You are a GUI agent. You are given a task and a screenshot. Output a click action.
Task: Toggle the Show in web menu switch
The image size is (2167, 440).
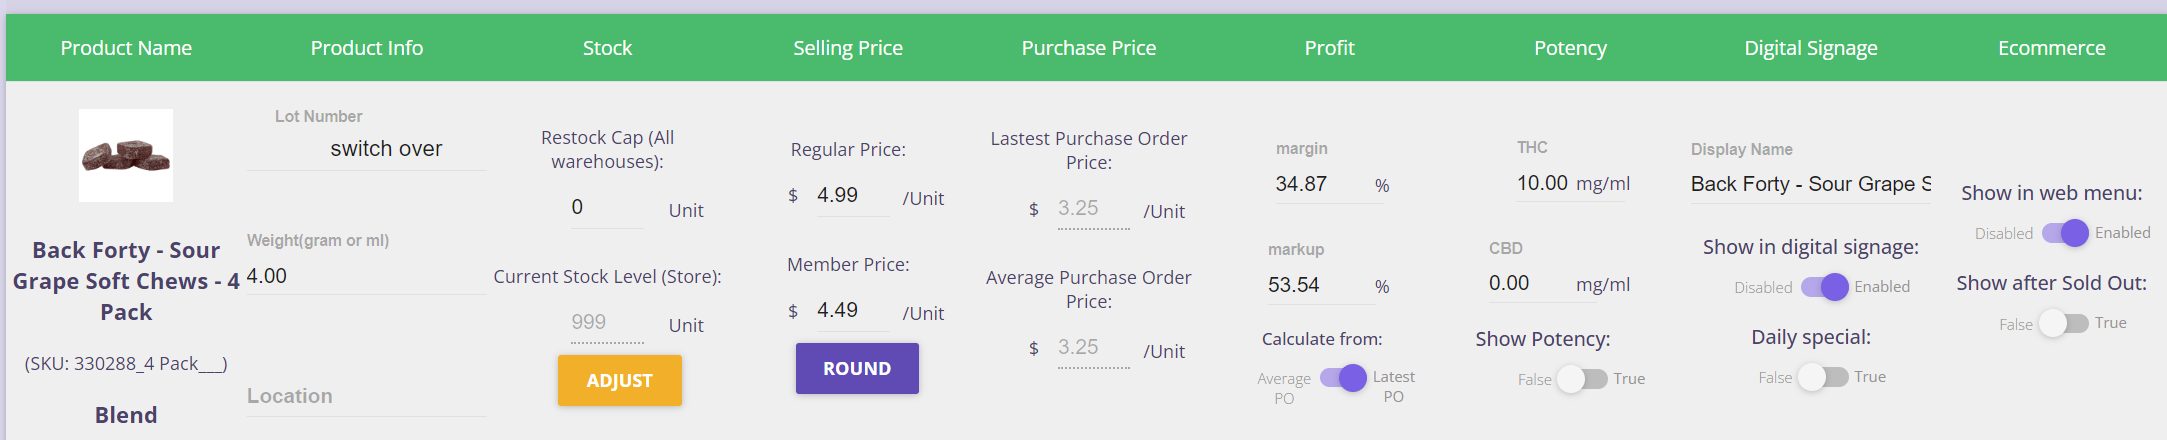click(x=2065, y=233)
